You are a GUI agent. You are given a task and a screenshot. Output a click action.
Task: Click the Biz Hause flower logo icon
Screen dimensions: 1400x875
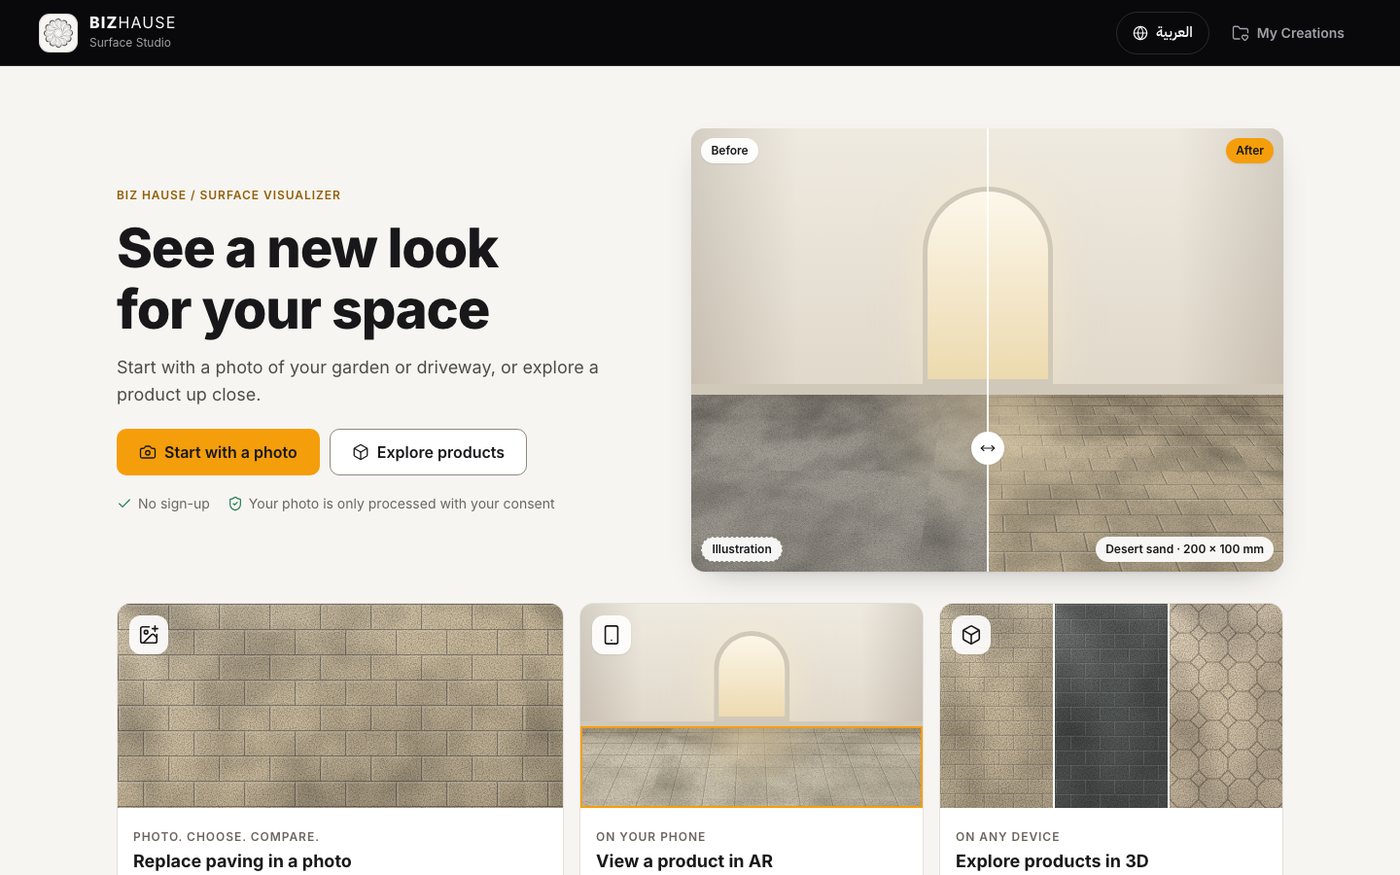(x=58, y=33)
